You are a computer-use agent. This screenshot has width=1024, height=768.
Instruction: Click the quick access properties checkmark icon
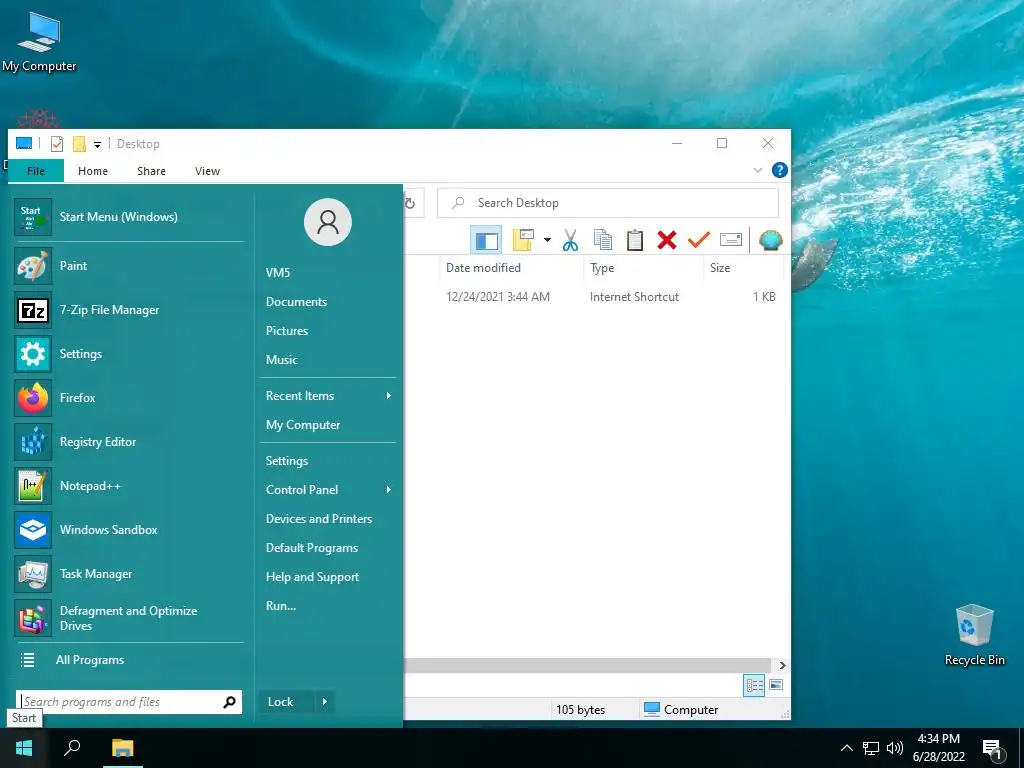tap(57, 144)
